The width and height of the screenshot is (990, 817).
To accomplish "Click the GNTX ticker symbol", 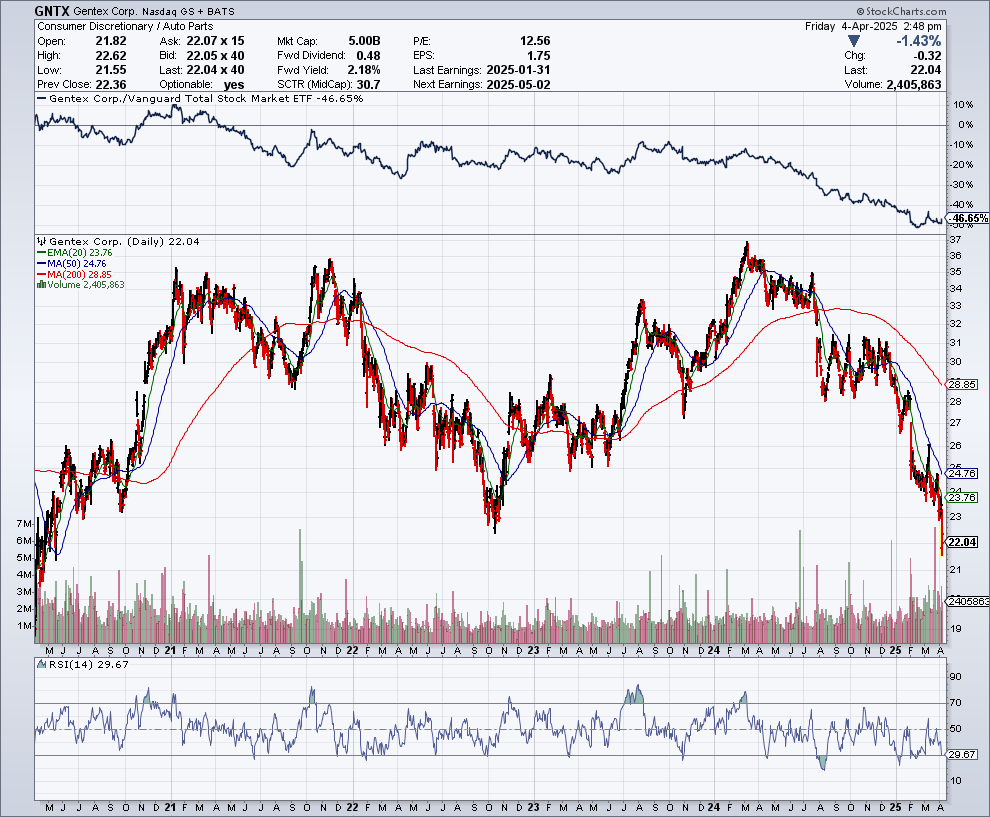I will click(52, 11).
